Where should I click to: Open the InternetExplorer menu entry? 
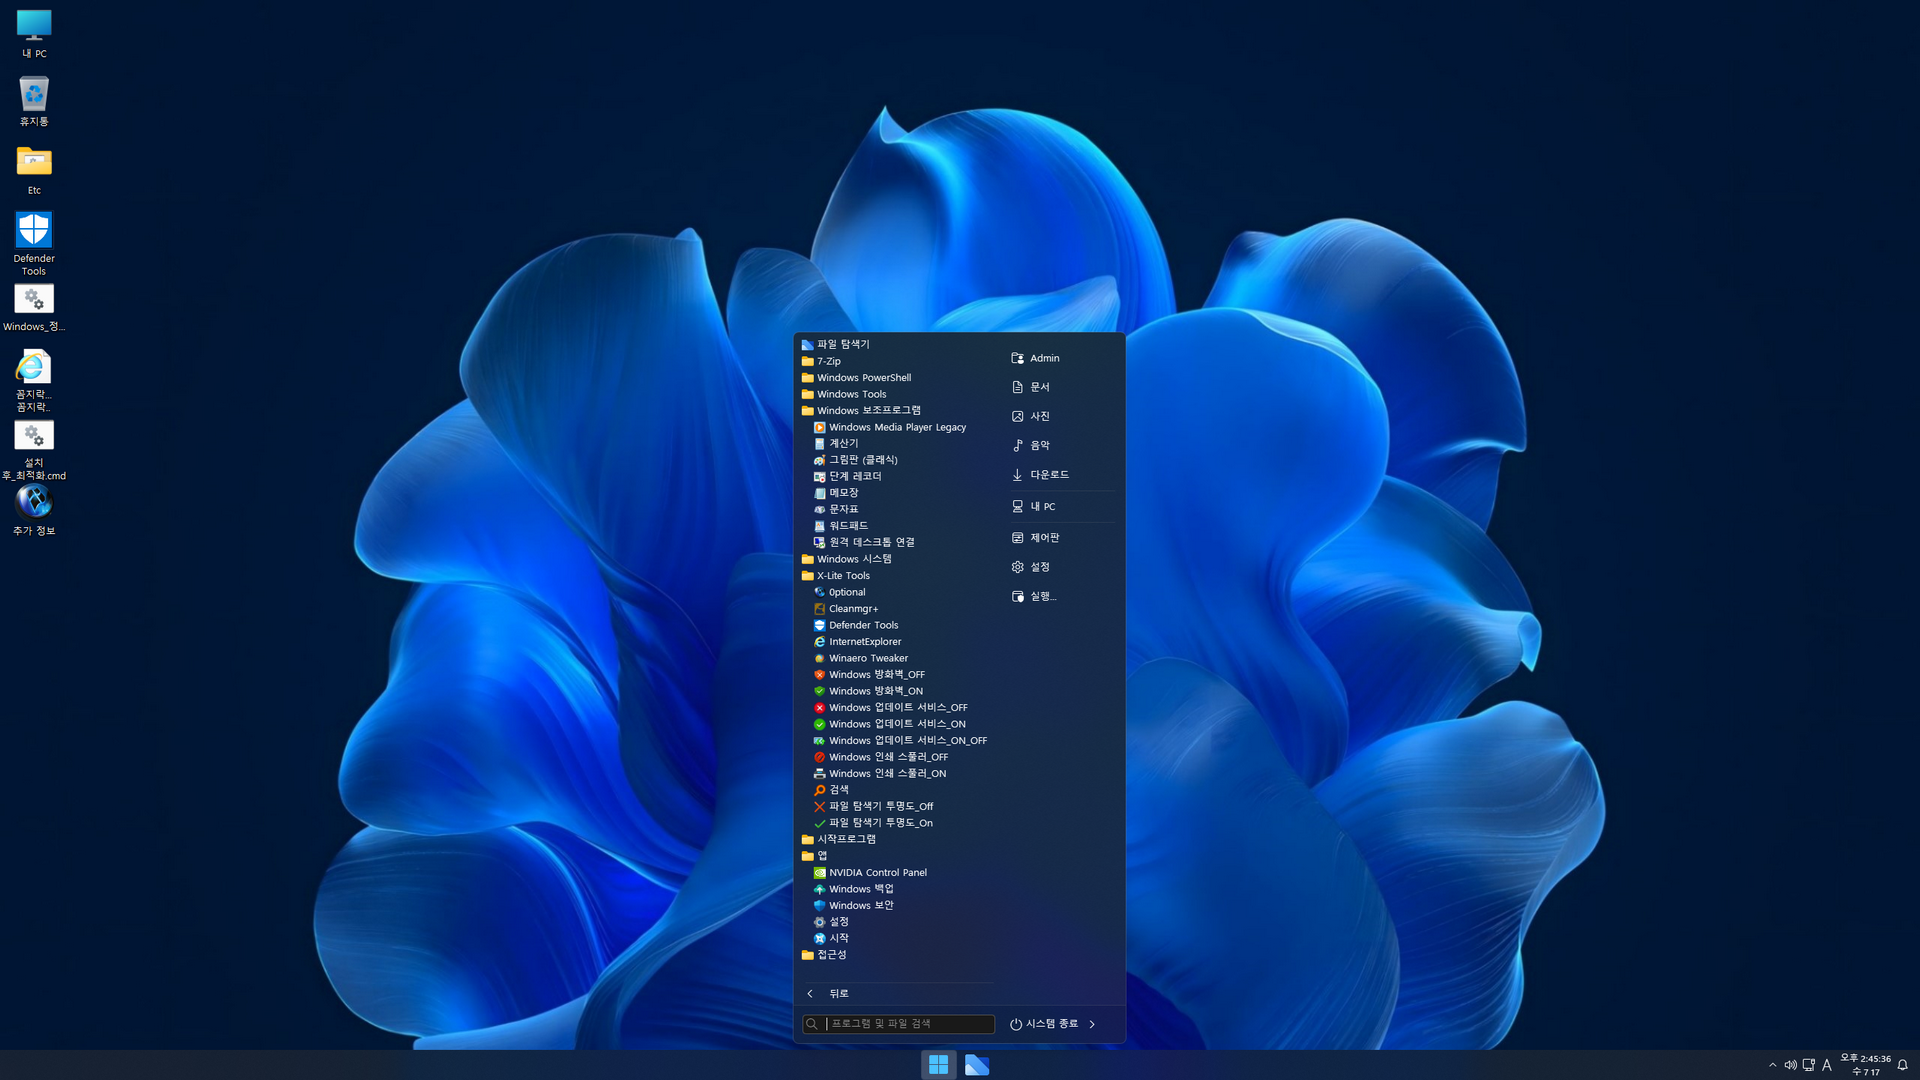[864, 641]
